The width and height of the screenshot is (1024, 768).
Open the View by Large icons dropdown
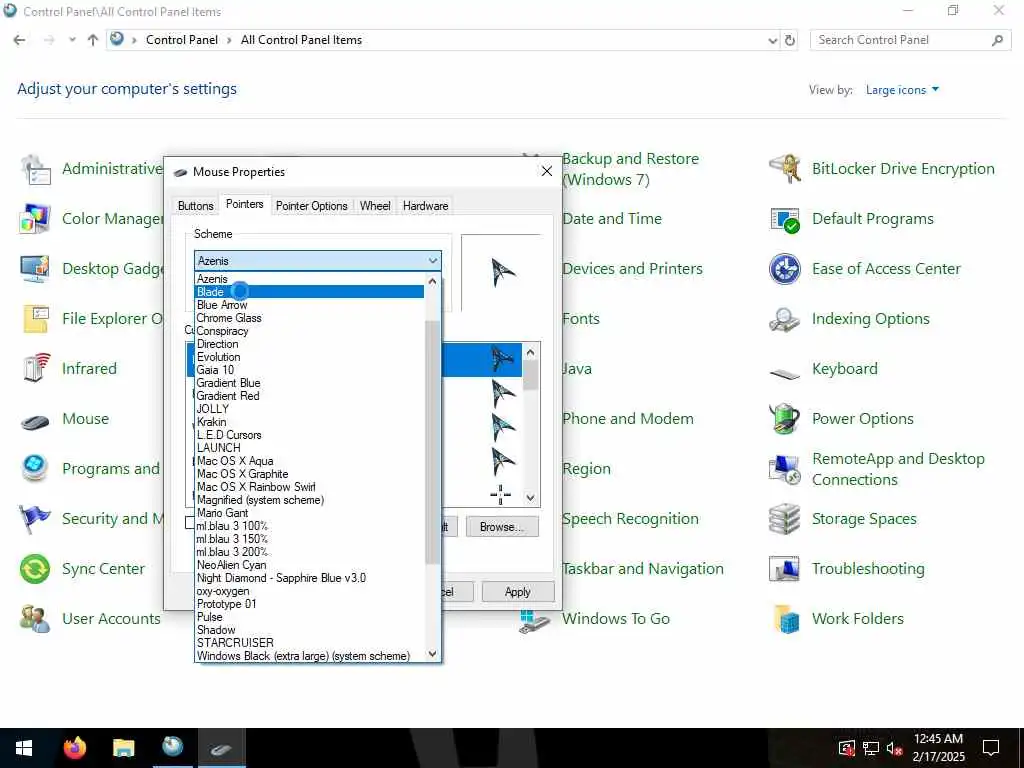902,90
